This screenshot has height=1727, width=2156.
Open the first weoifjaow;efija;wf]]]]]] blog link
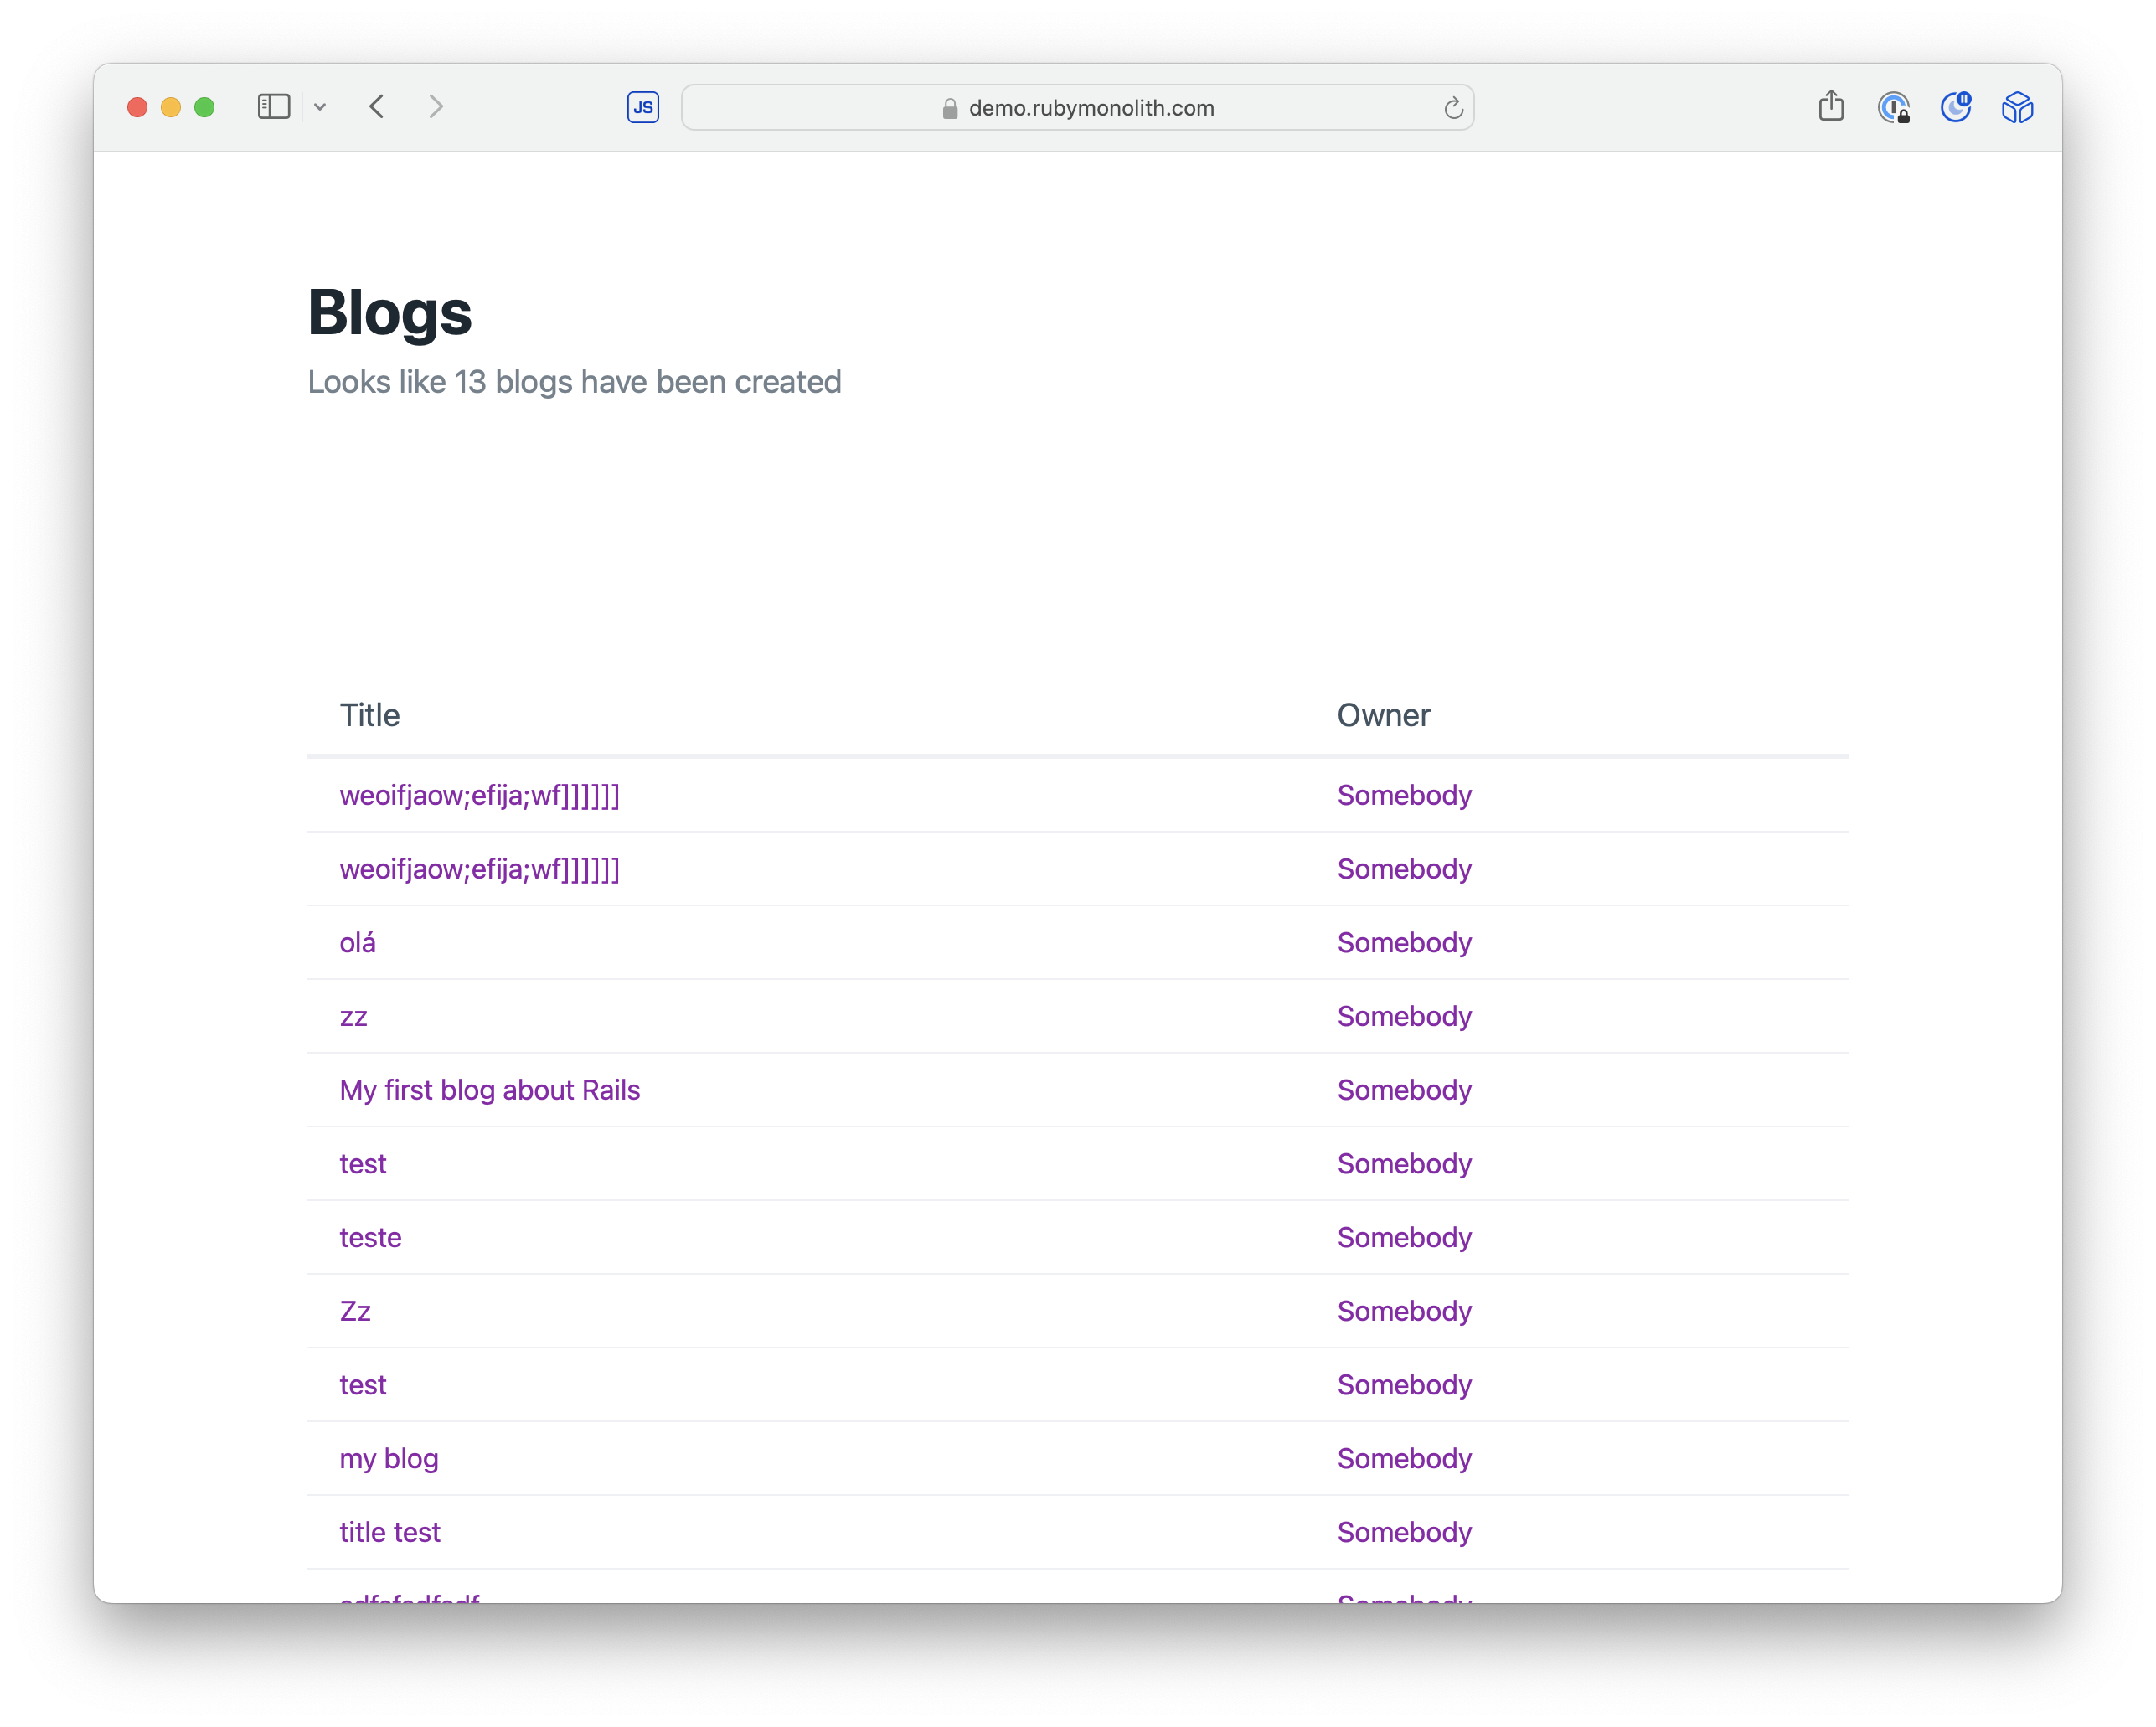(479, 795)
